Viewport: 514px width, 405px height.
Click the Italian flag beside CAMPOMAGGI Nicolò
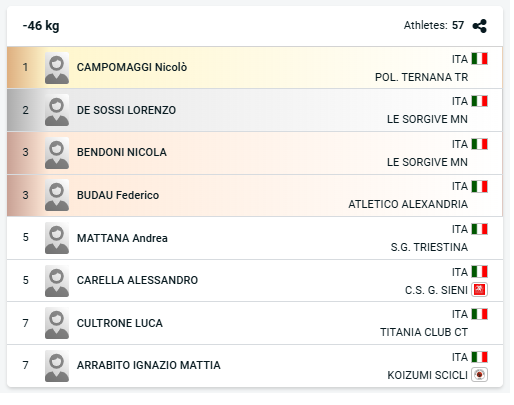pyautogui.click(x=479, y=59)
